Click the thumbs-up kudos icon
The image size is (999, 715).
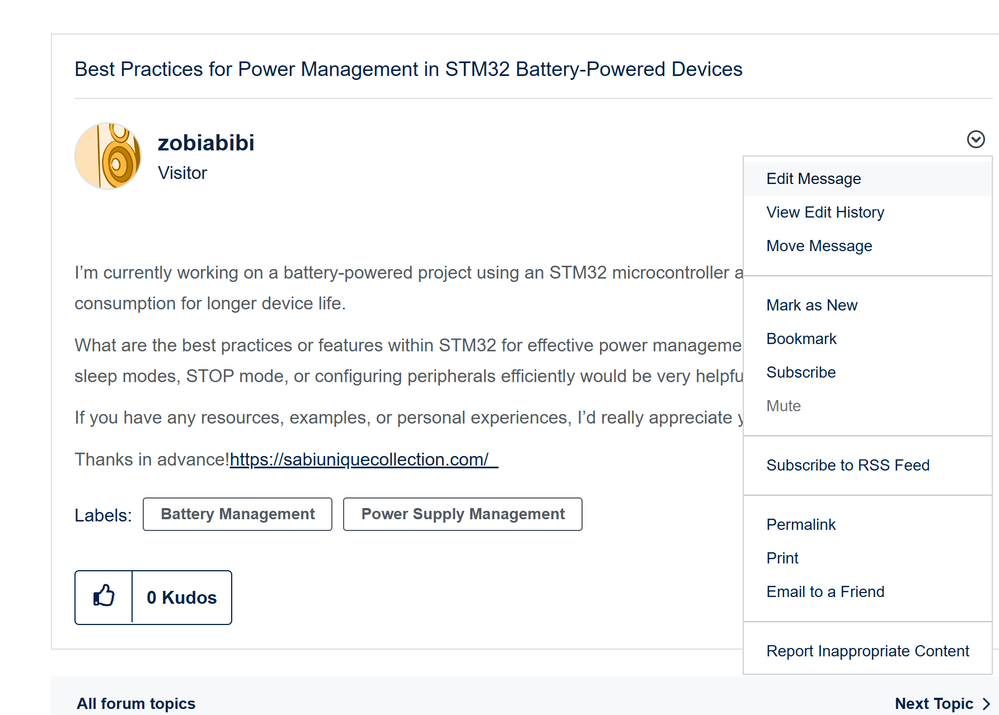(x=104, y=597)
